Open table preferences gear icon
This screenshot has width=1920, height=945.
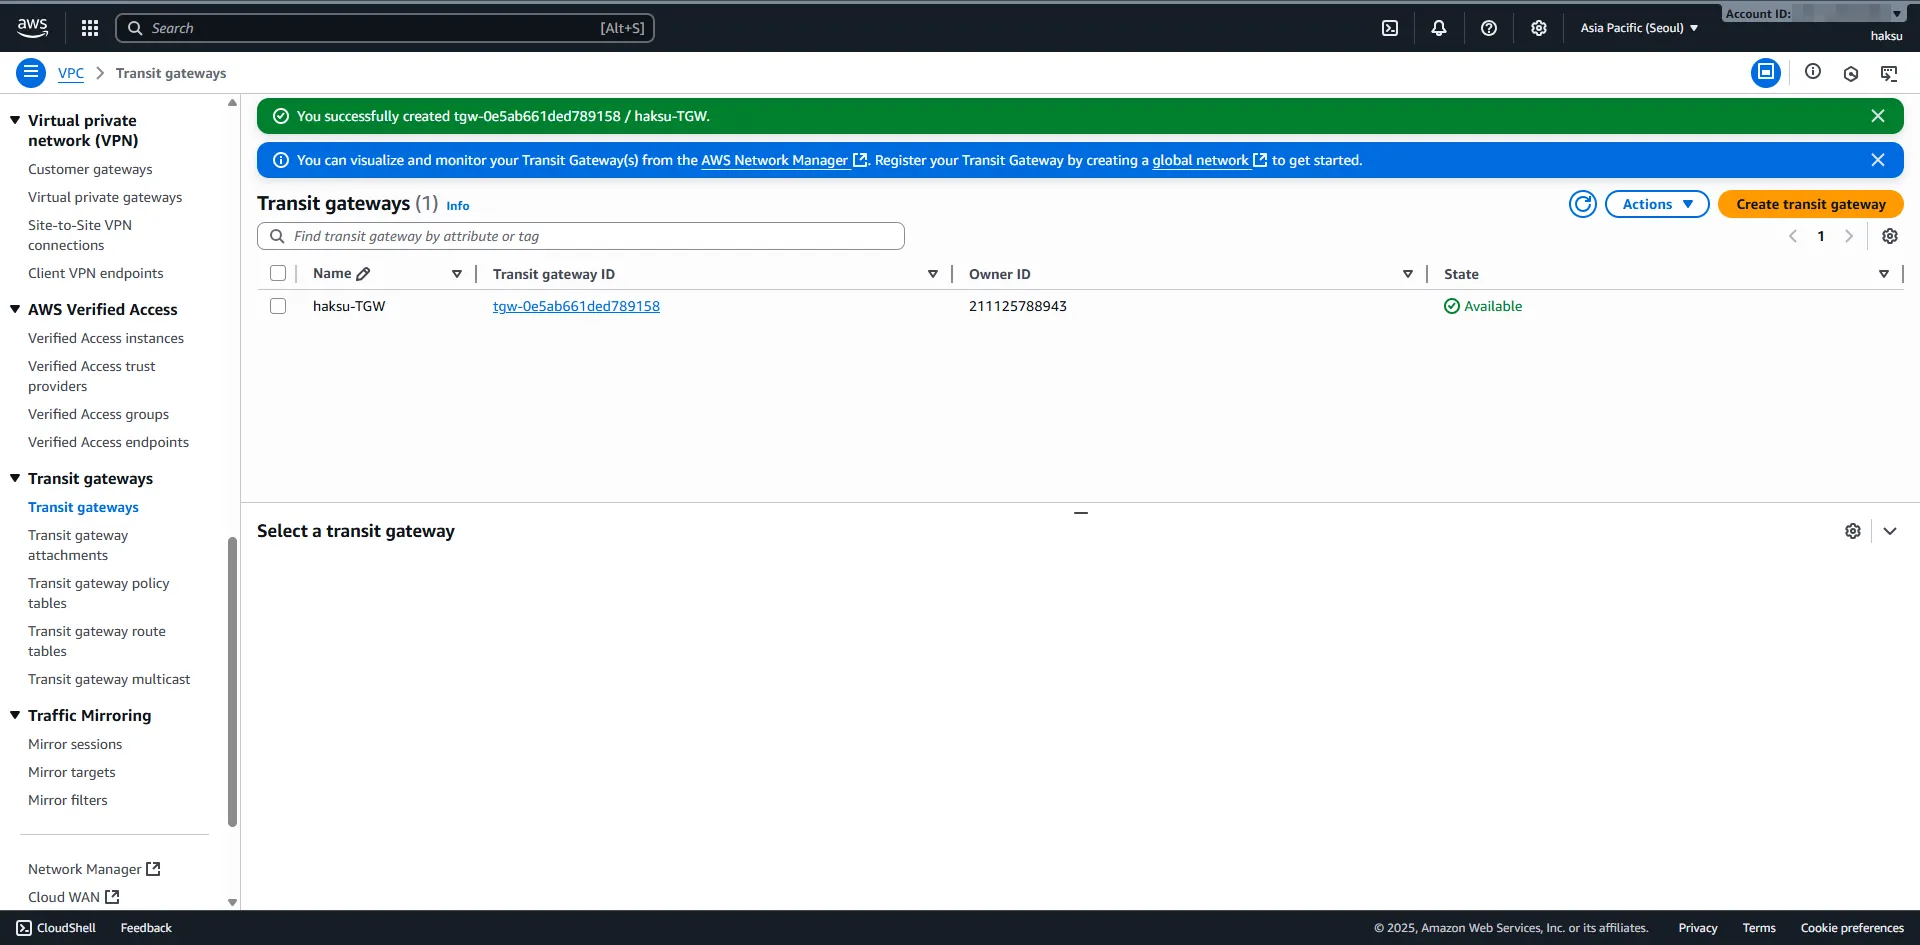[x=1890, y=236]
